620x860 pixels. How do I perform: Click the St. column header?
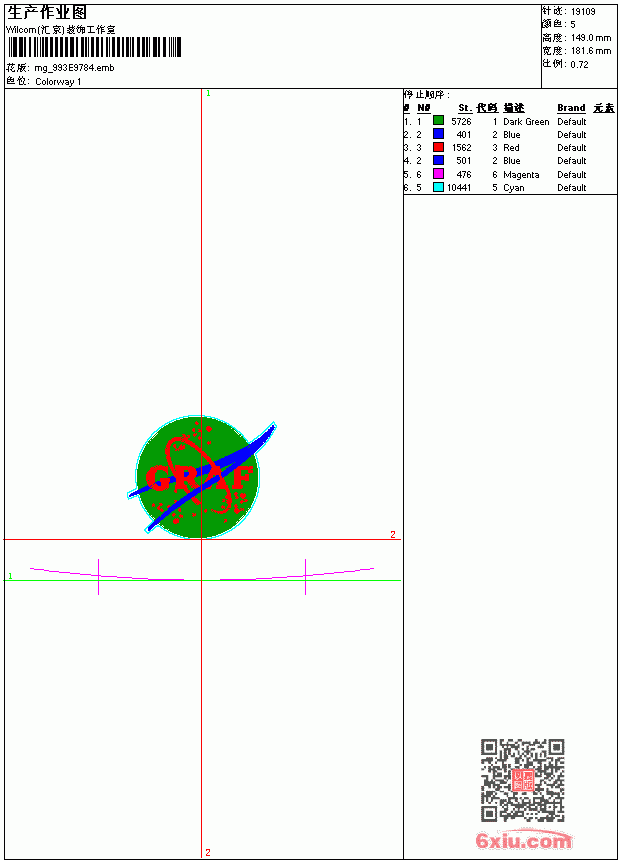(x=465, y=108)
